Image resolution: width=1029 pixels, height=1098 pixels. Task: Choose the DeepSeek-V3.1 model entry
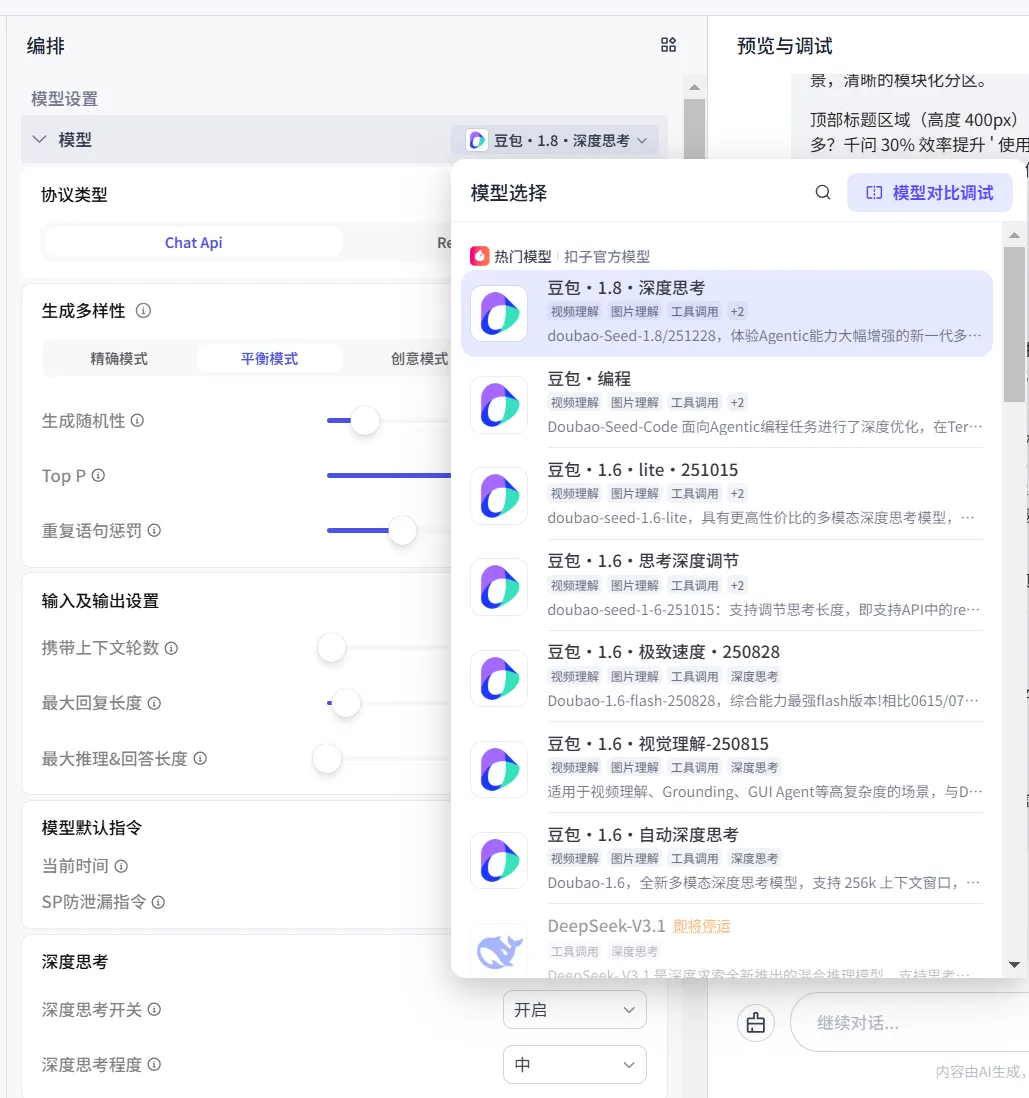click(x=727, y=944)
